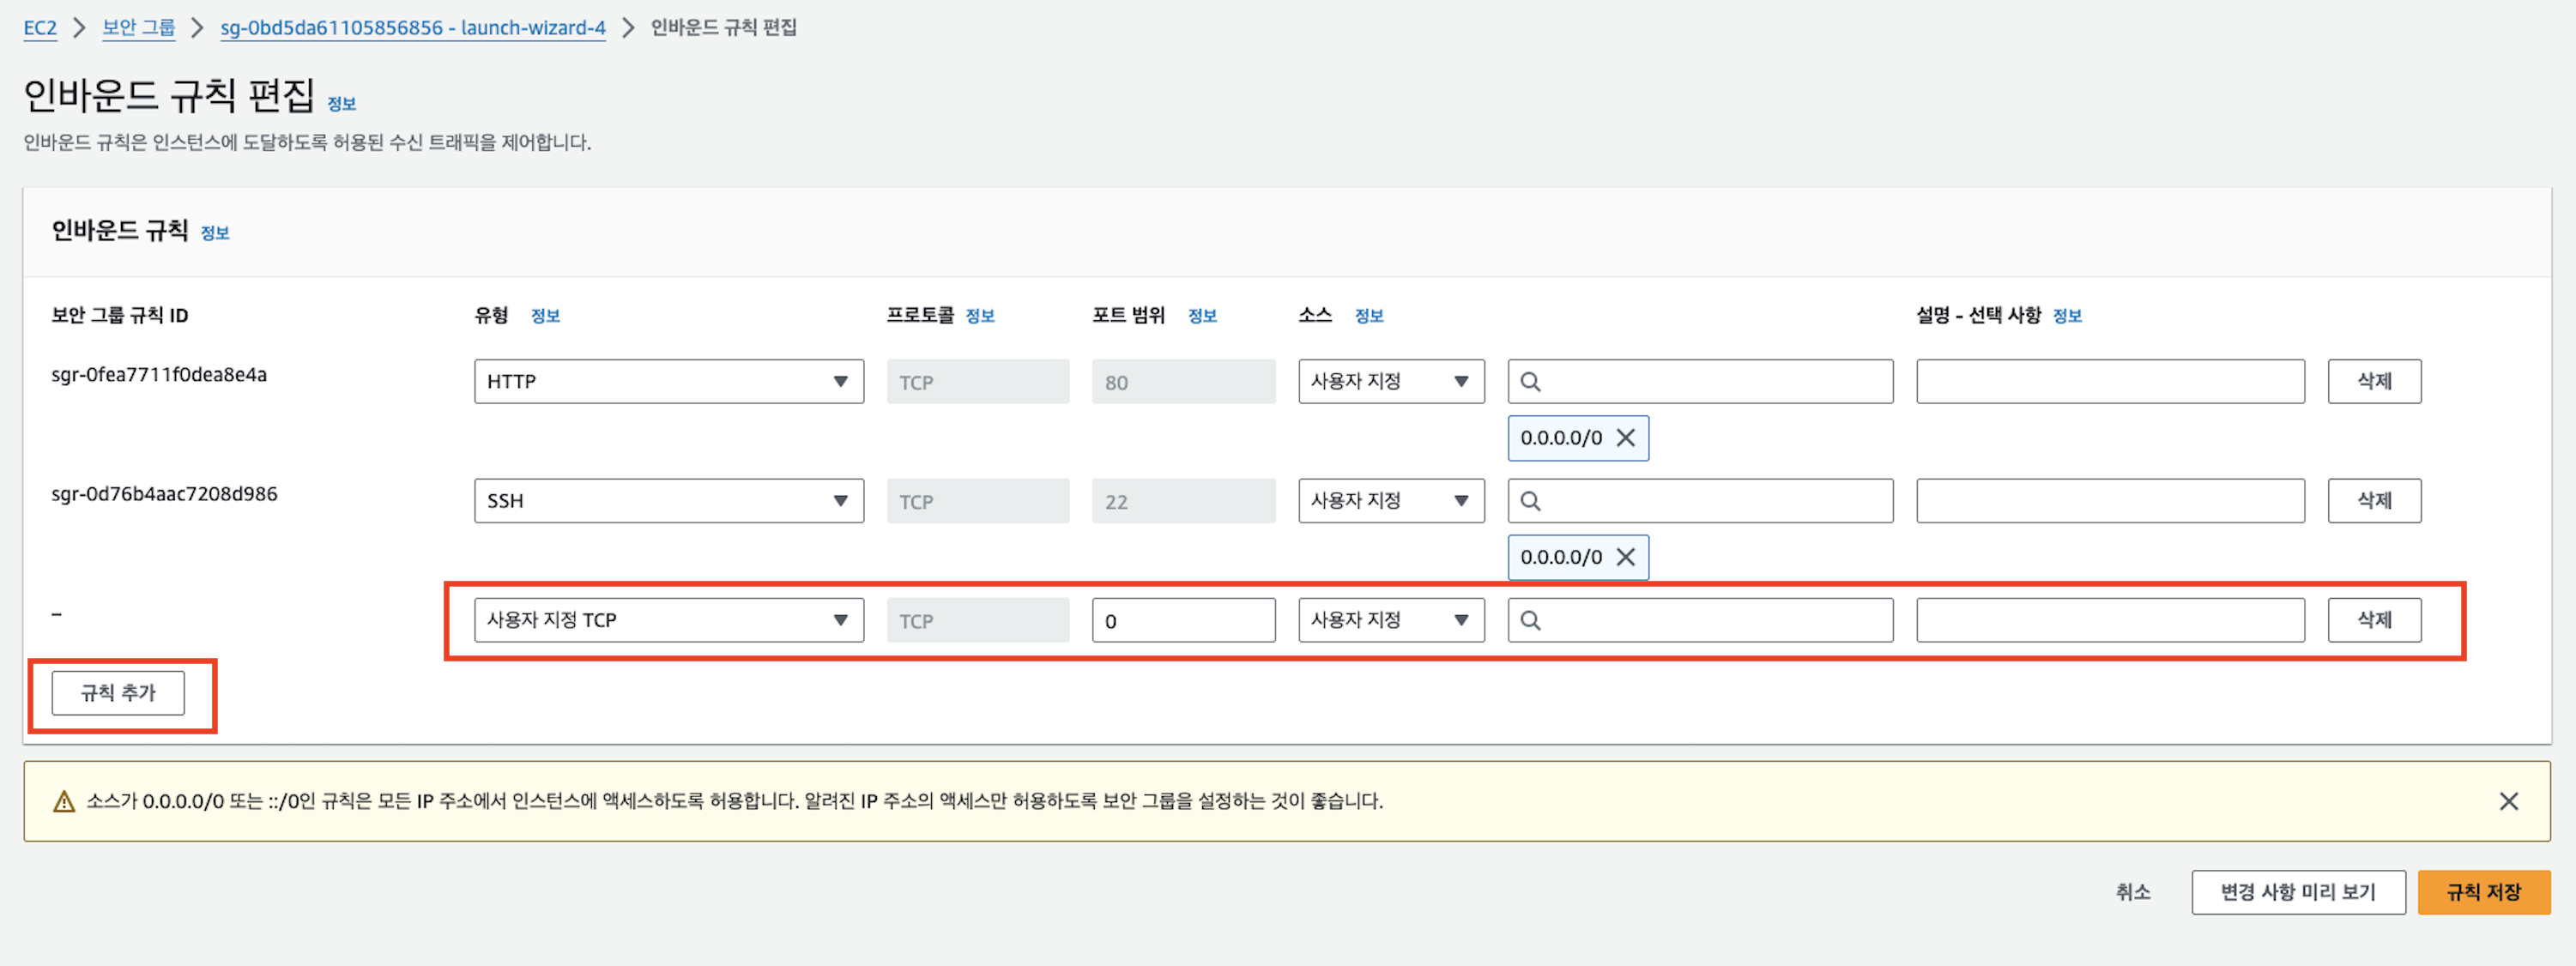
Task: Click 취소 to cancel editing
Action: (x=2132, y=892)
